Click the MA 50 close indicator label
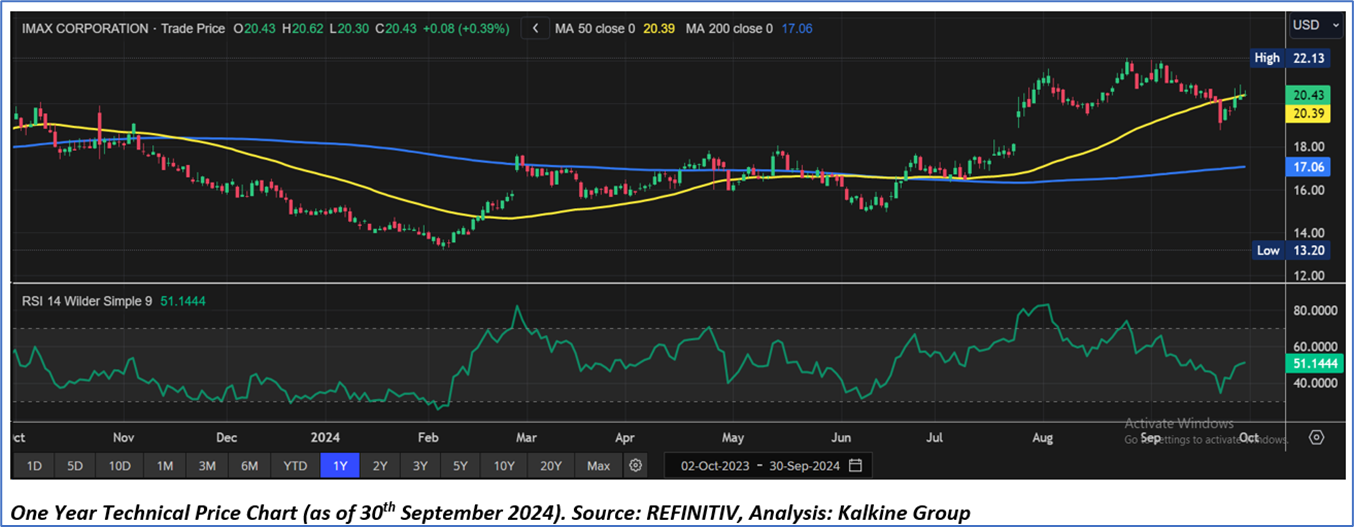1354x527 pixels. pos(595,29)
